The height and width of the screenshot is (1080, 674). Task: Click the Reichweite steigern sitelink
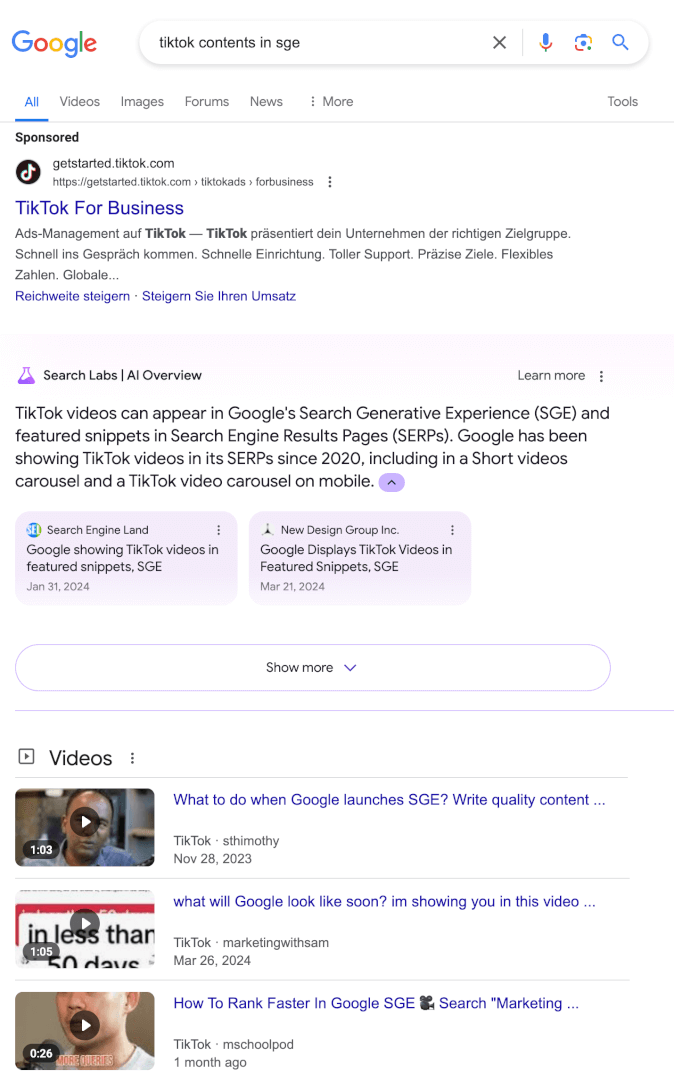(72, 296)
